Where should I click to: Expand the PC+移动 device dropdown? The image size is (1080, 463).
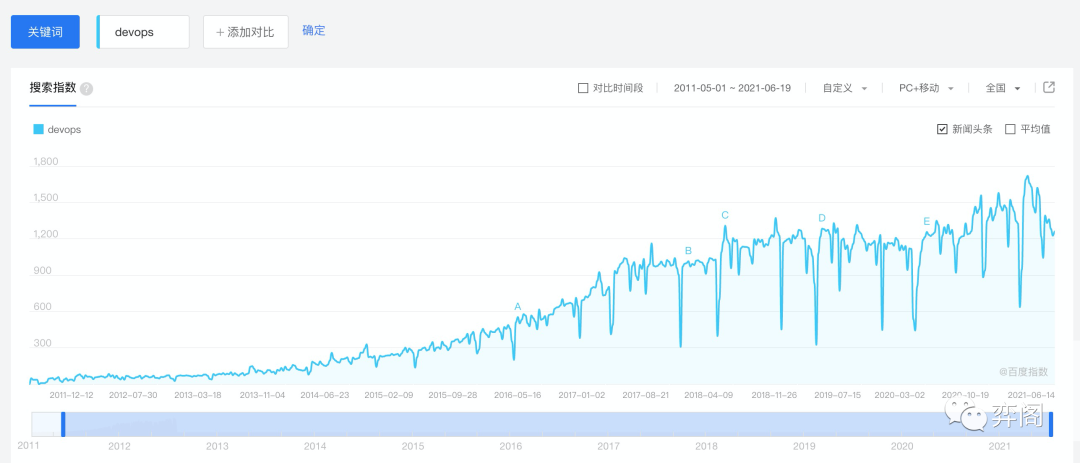click(x=926, y=88)
